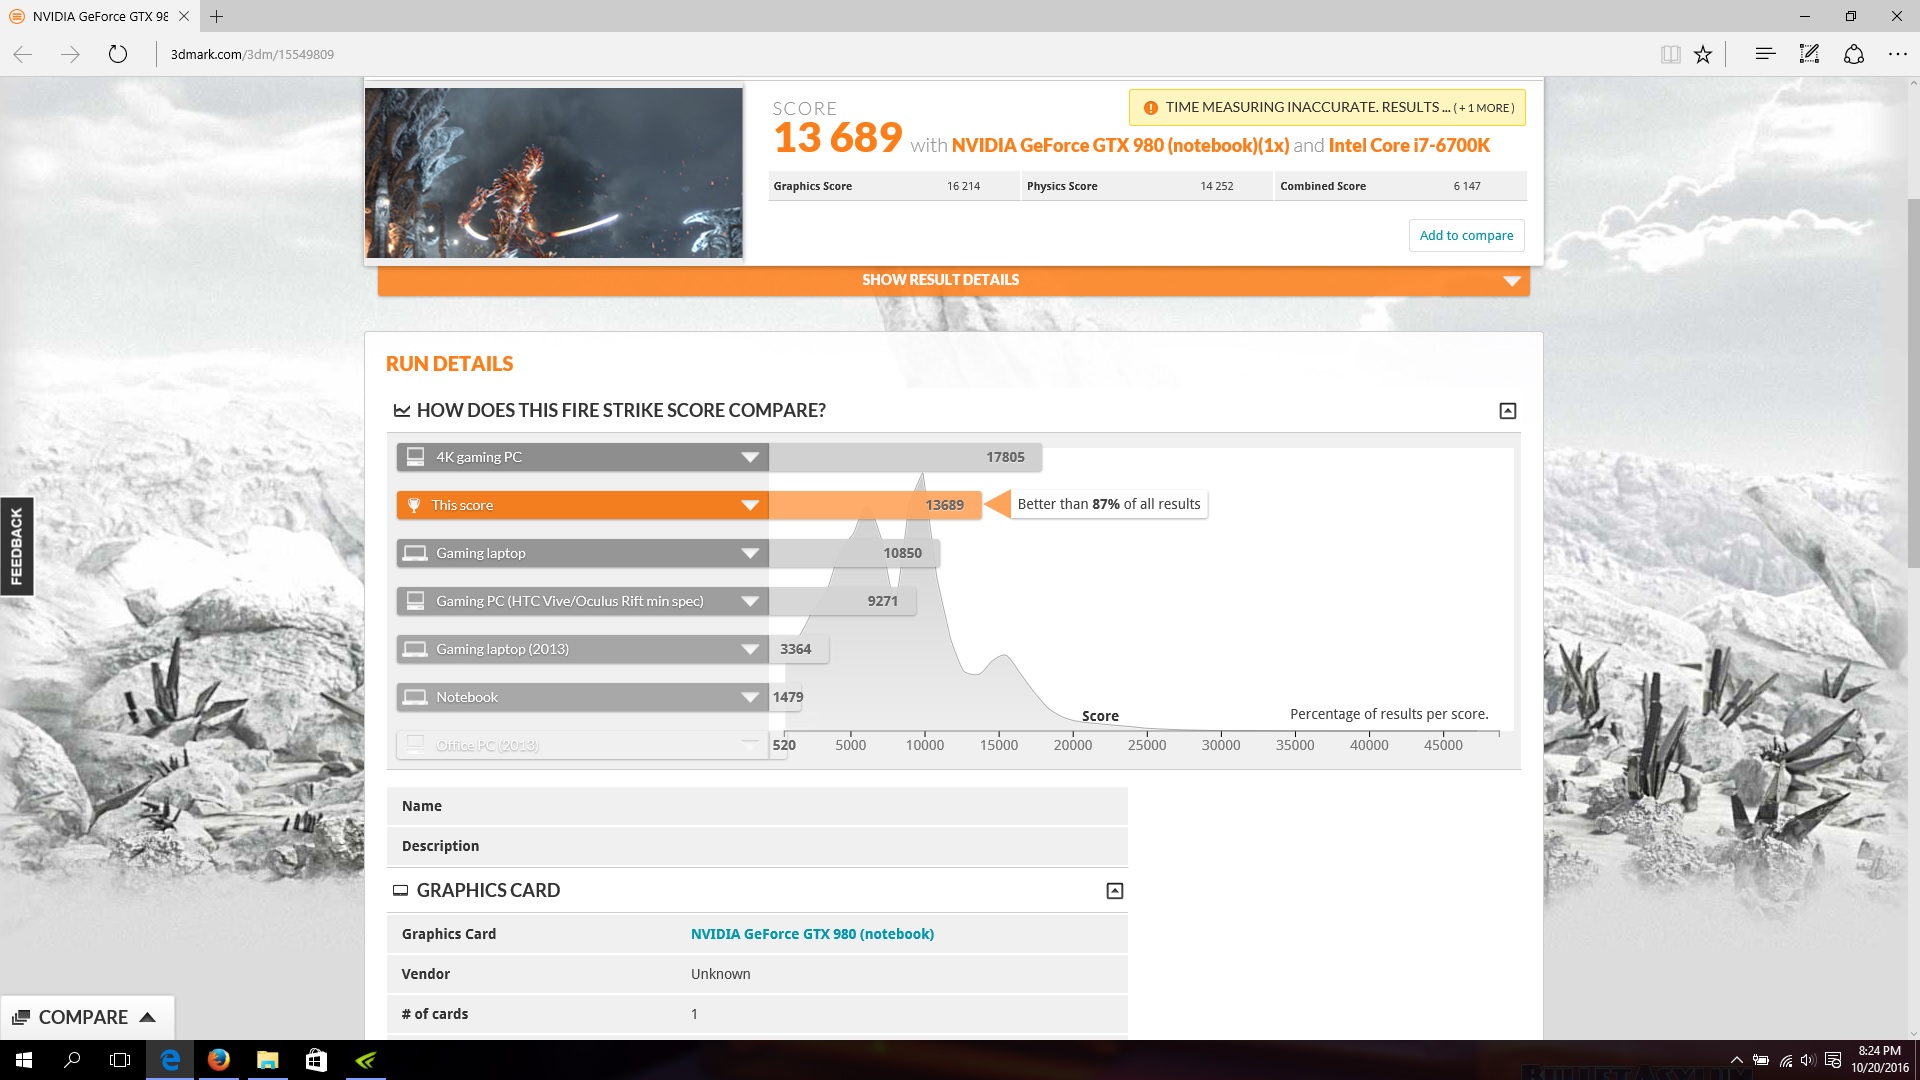Expand the Gaming laptop (2013) dropdown
The image size is (1920, 1080).
[750, 649]
